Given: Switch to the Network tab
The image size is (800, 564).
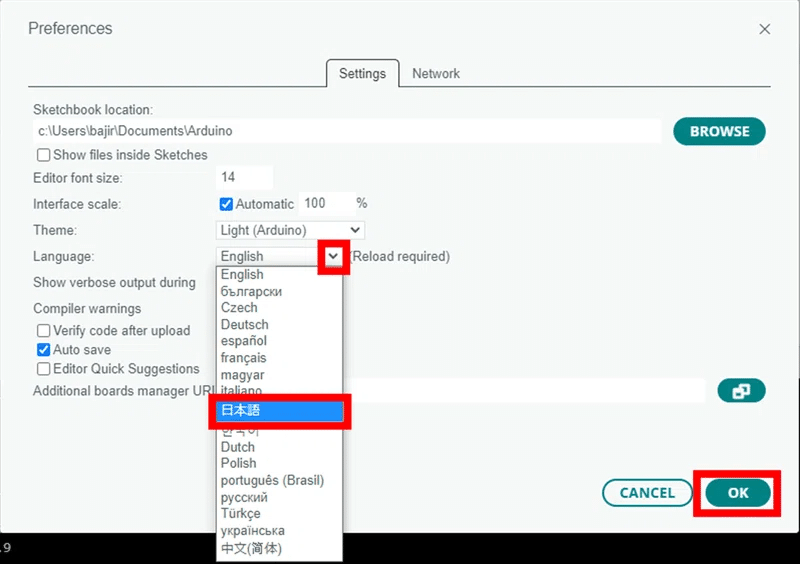Looking at the screenshot, I should [x=436, y=73].
